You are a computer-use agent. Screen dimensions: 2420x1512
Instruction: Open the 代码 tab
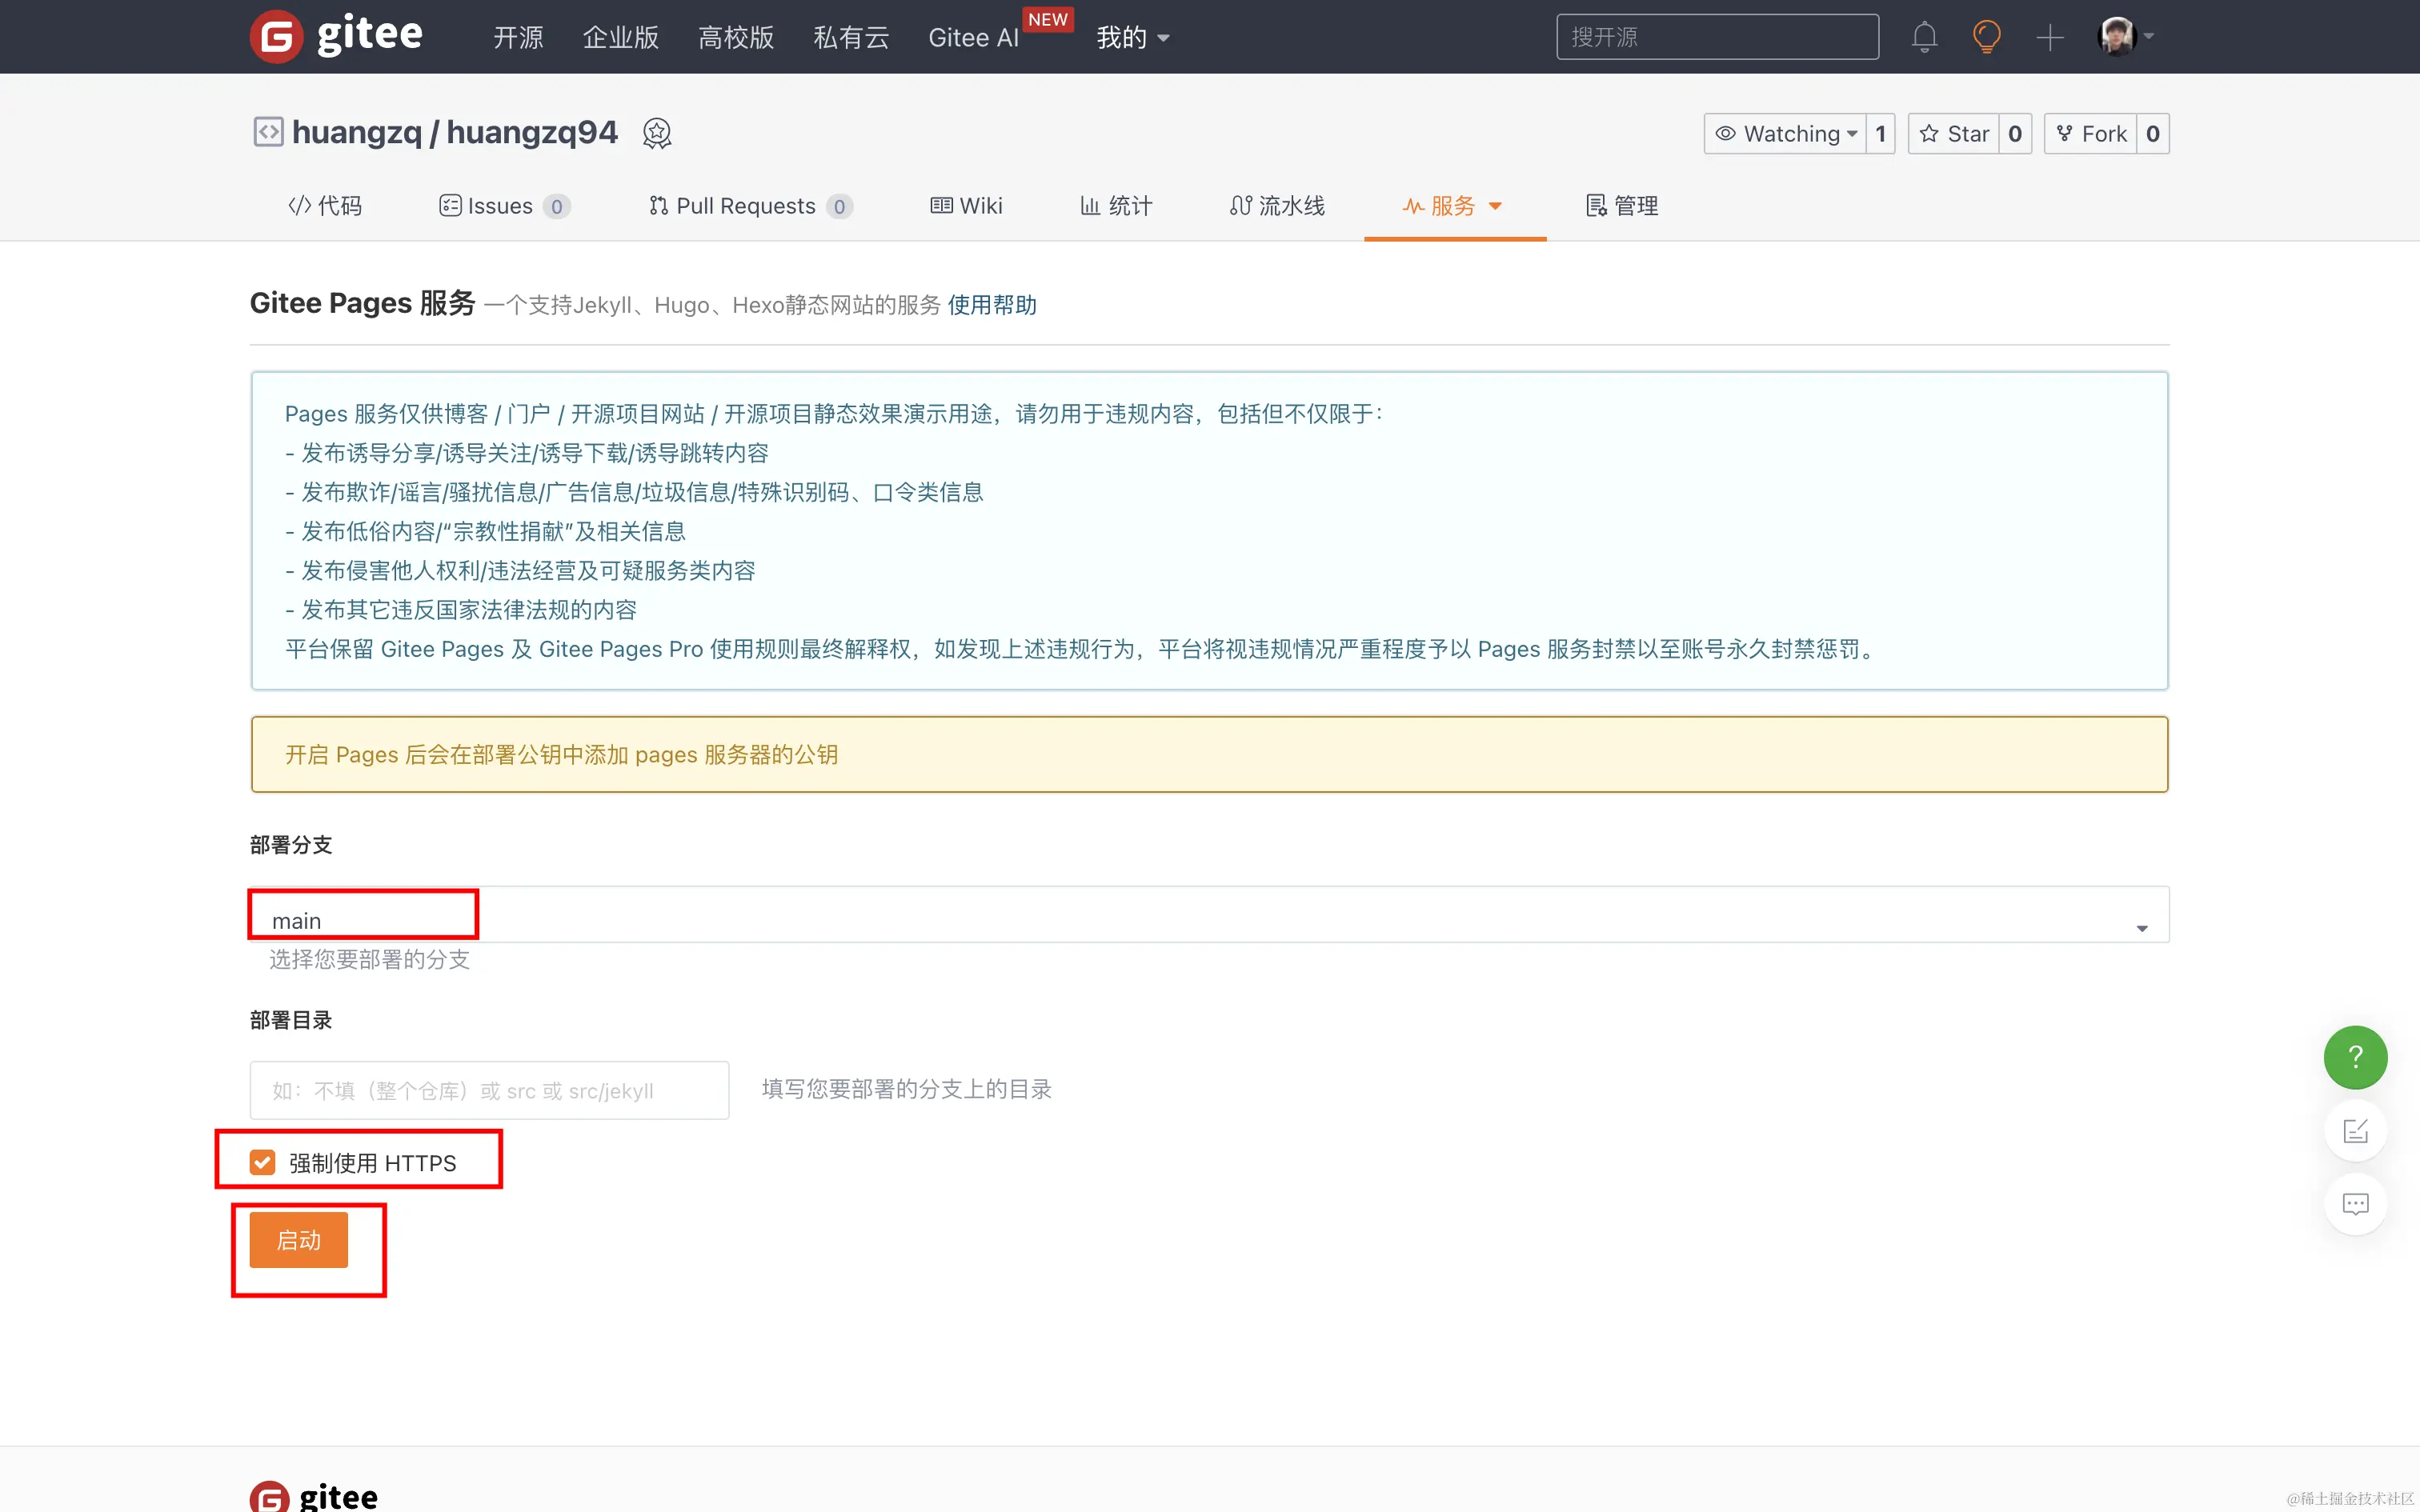tap(325, 206)
